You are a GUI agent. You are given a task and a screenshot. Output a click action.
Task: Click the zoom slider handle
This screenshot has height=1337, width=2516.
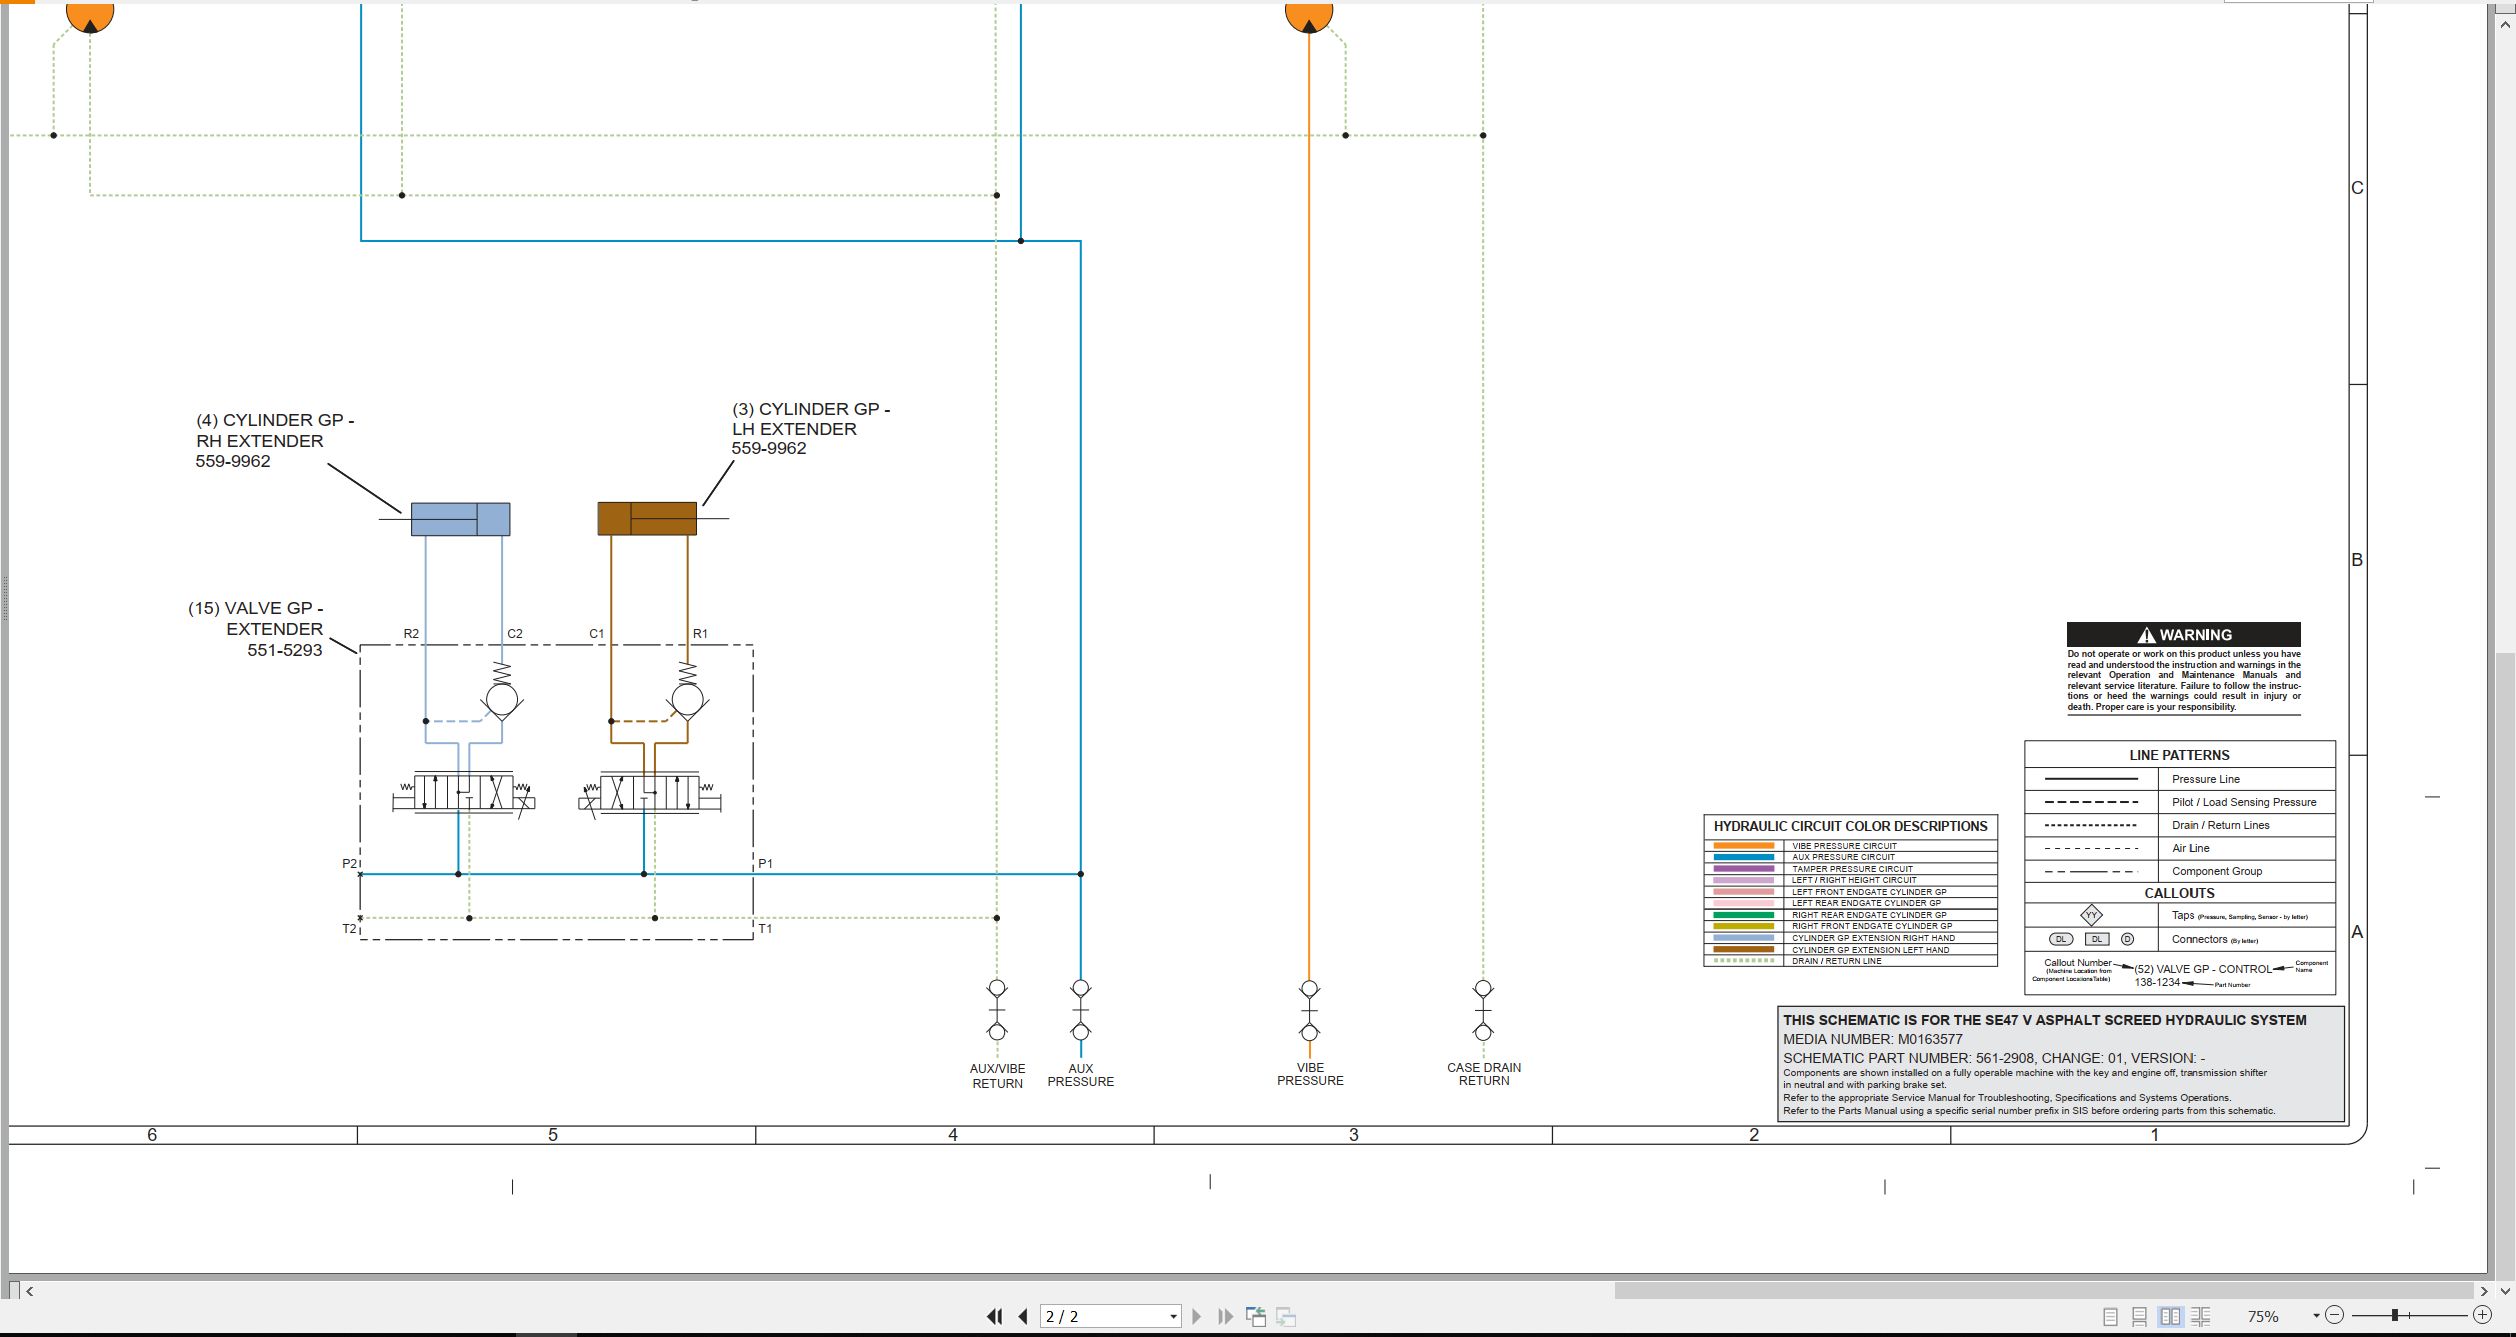point(2395,1315)
